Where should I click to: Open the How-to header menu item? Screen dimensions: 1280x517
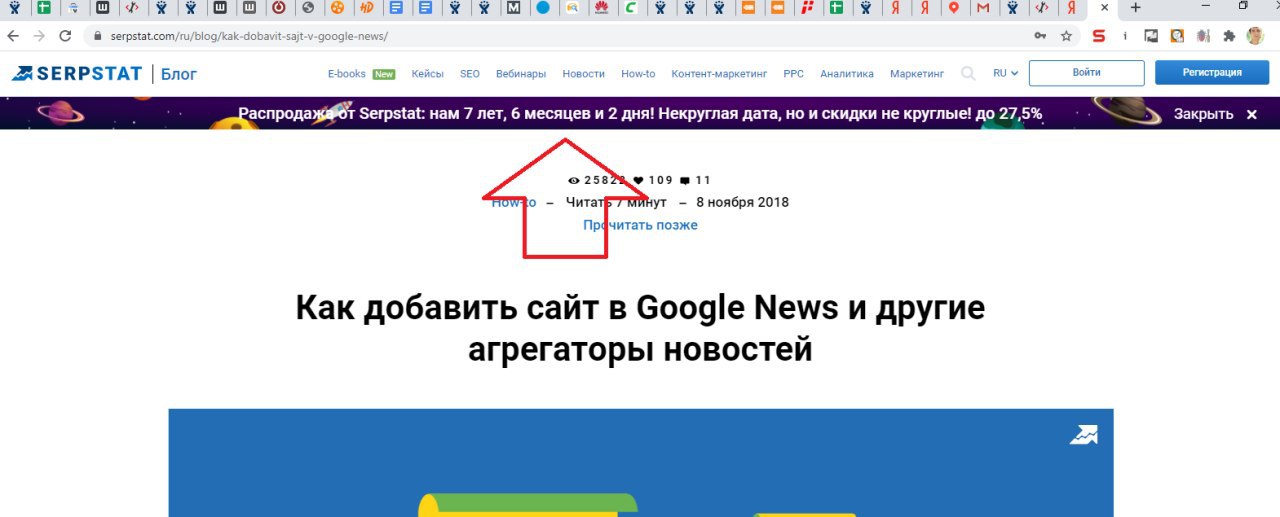tap(638, 73)
